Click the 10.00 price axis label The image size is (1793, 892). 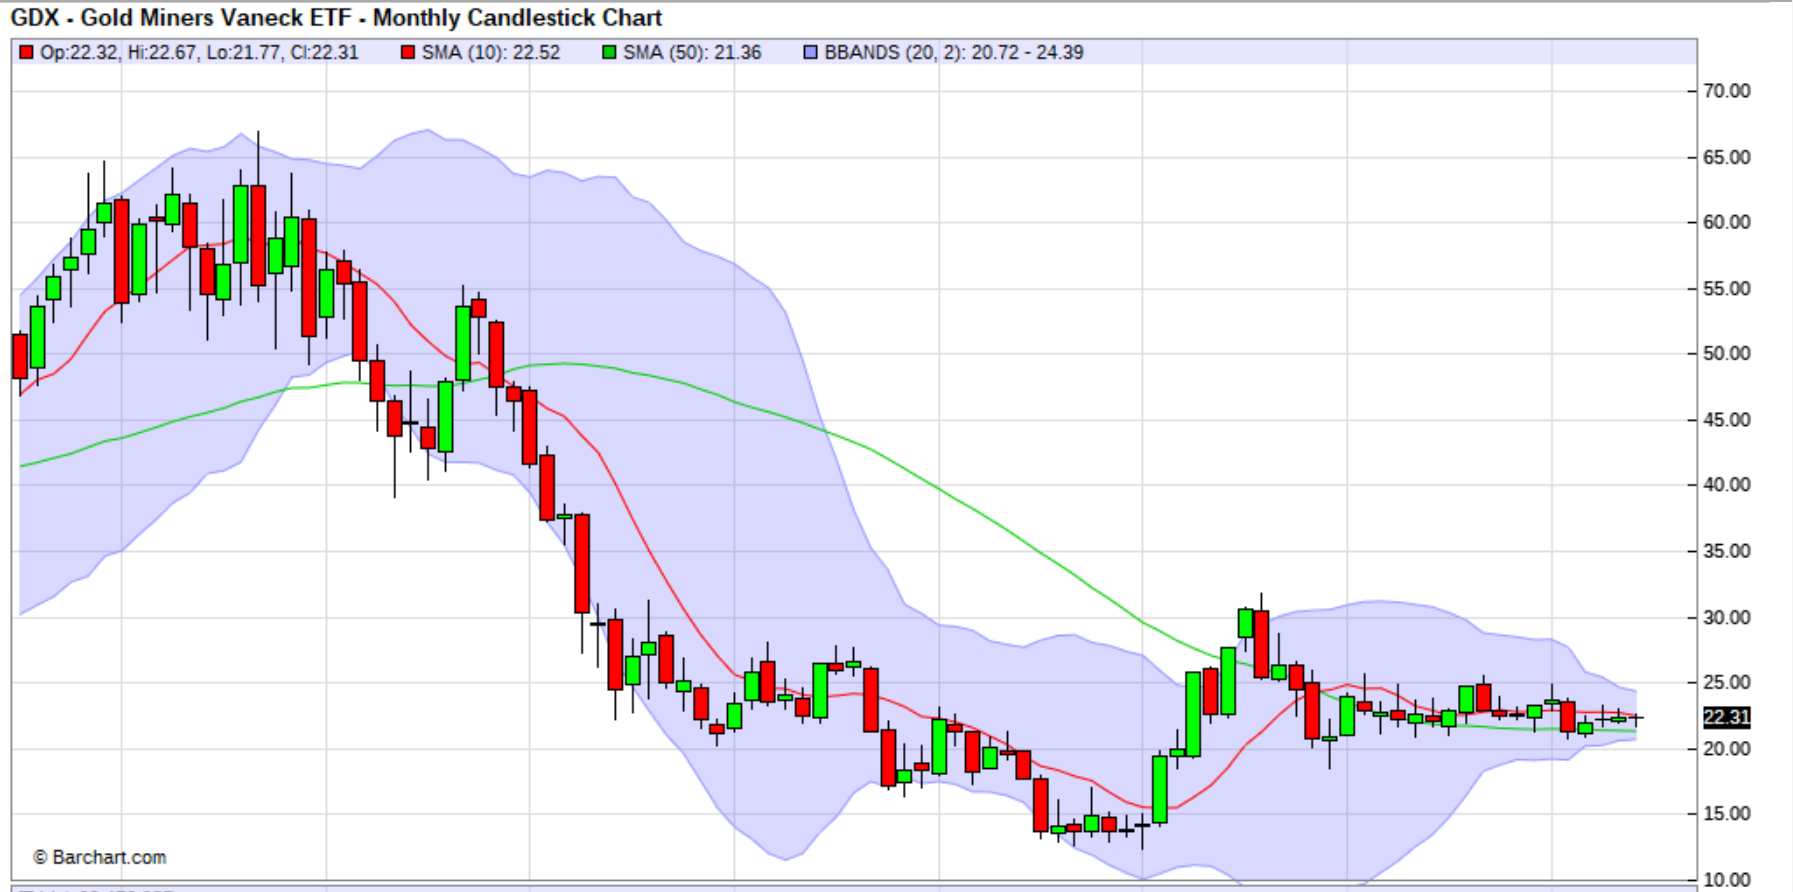click(x=1727, y=880)
